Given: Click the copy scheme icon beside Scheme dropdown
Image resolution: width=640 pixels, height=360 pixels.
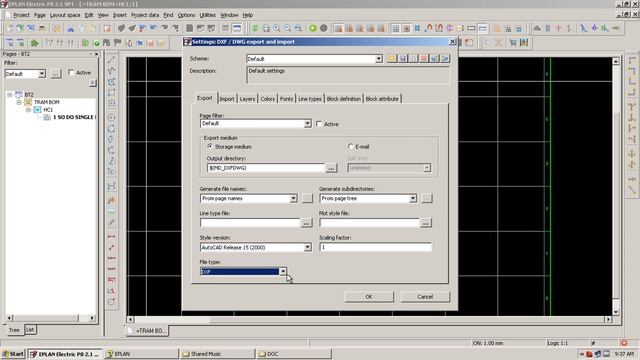Looking at the screenshot, I should (x=413, y=59).
